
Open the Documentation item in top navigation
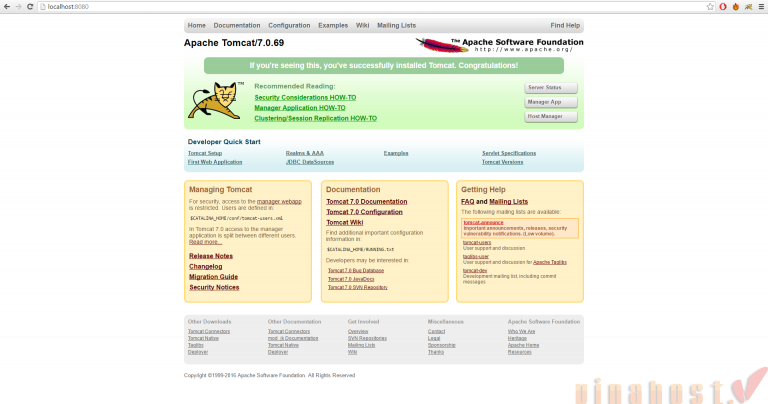pyautogui.click(x=236, y=25)
